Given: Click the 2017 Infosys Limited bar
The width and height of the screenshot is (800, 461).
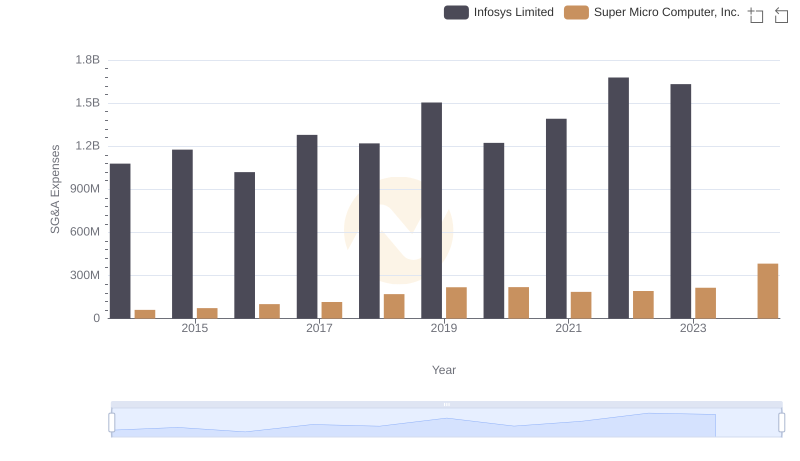Looking at the screenshot, I should [307, 226].
